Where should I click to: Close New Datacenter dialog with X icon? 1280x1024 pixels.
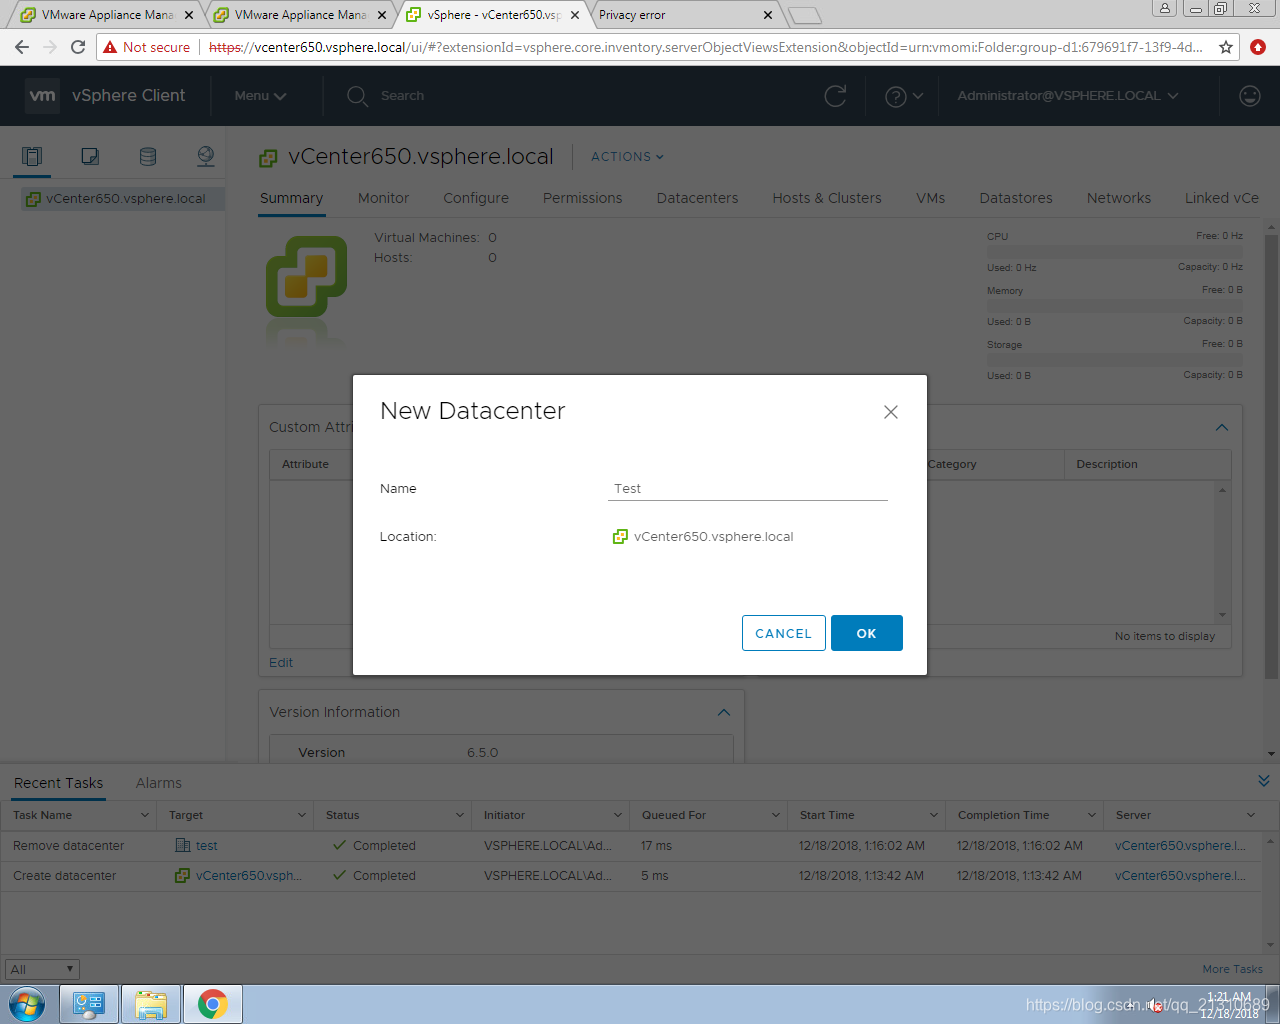891,412
